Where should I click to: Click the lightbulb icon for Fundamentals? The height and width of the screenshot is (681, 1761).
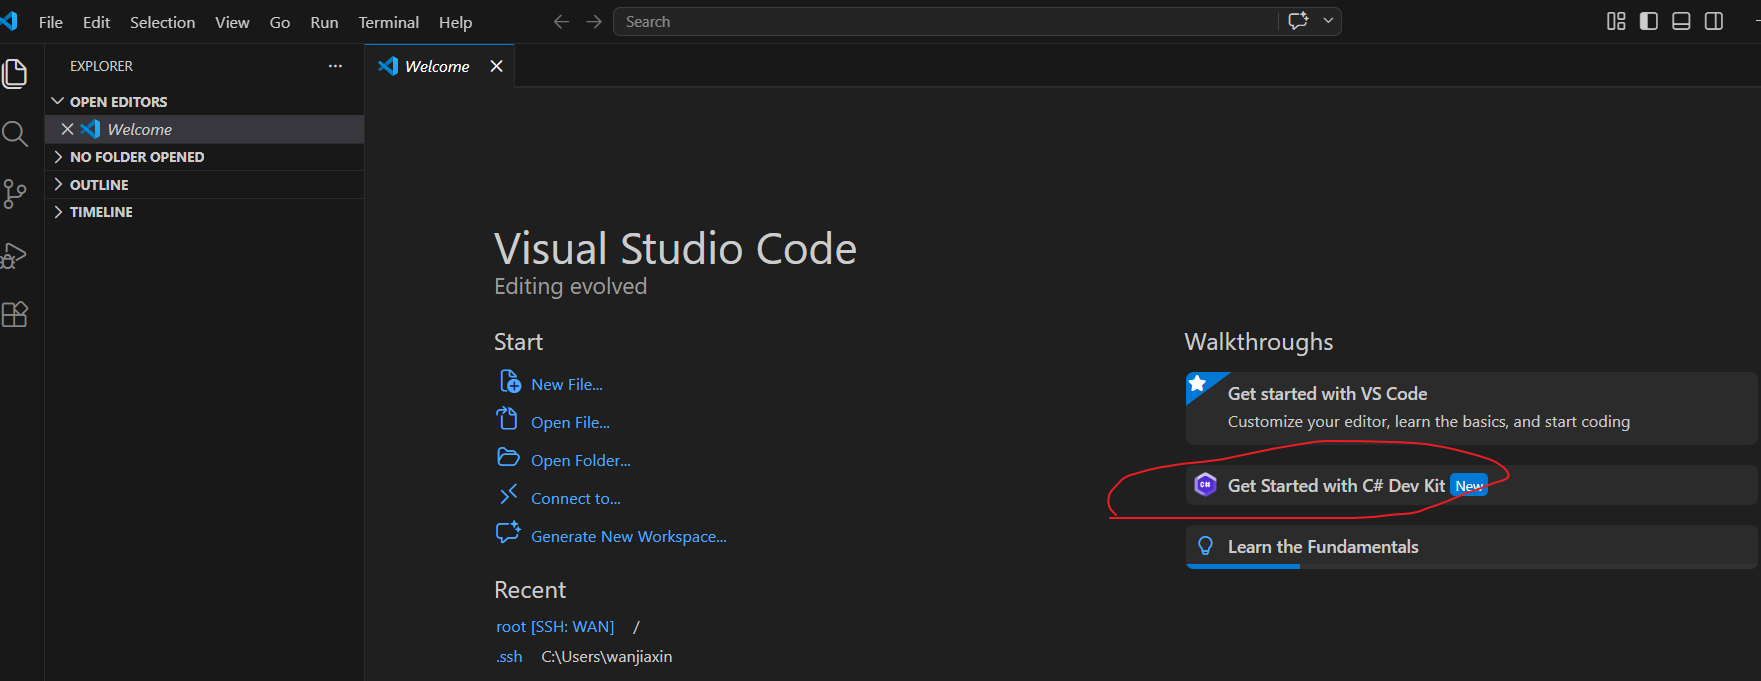pyautogui.click(x=1206, y=546)
